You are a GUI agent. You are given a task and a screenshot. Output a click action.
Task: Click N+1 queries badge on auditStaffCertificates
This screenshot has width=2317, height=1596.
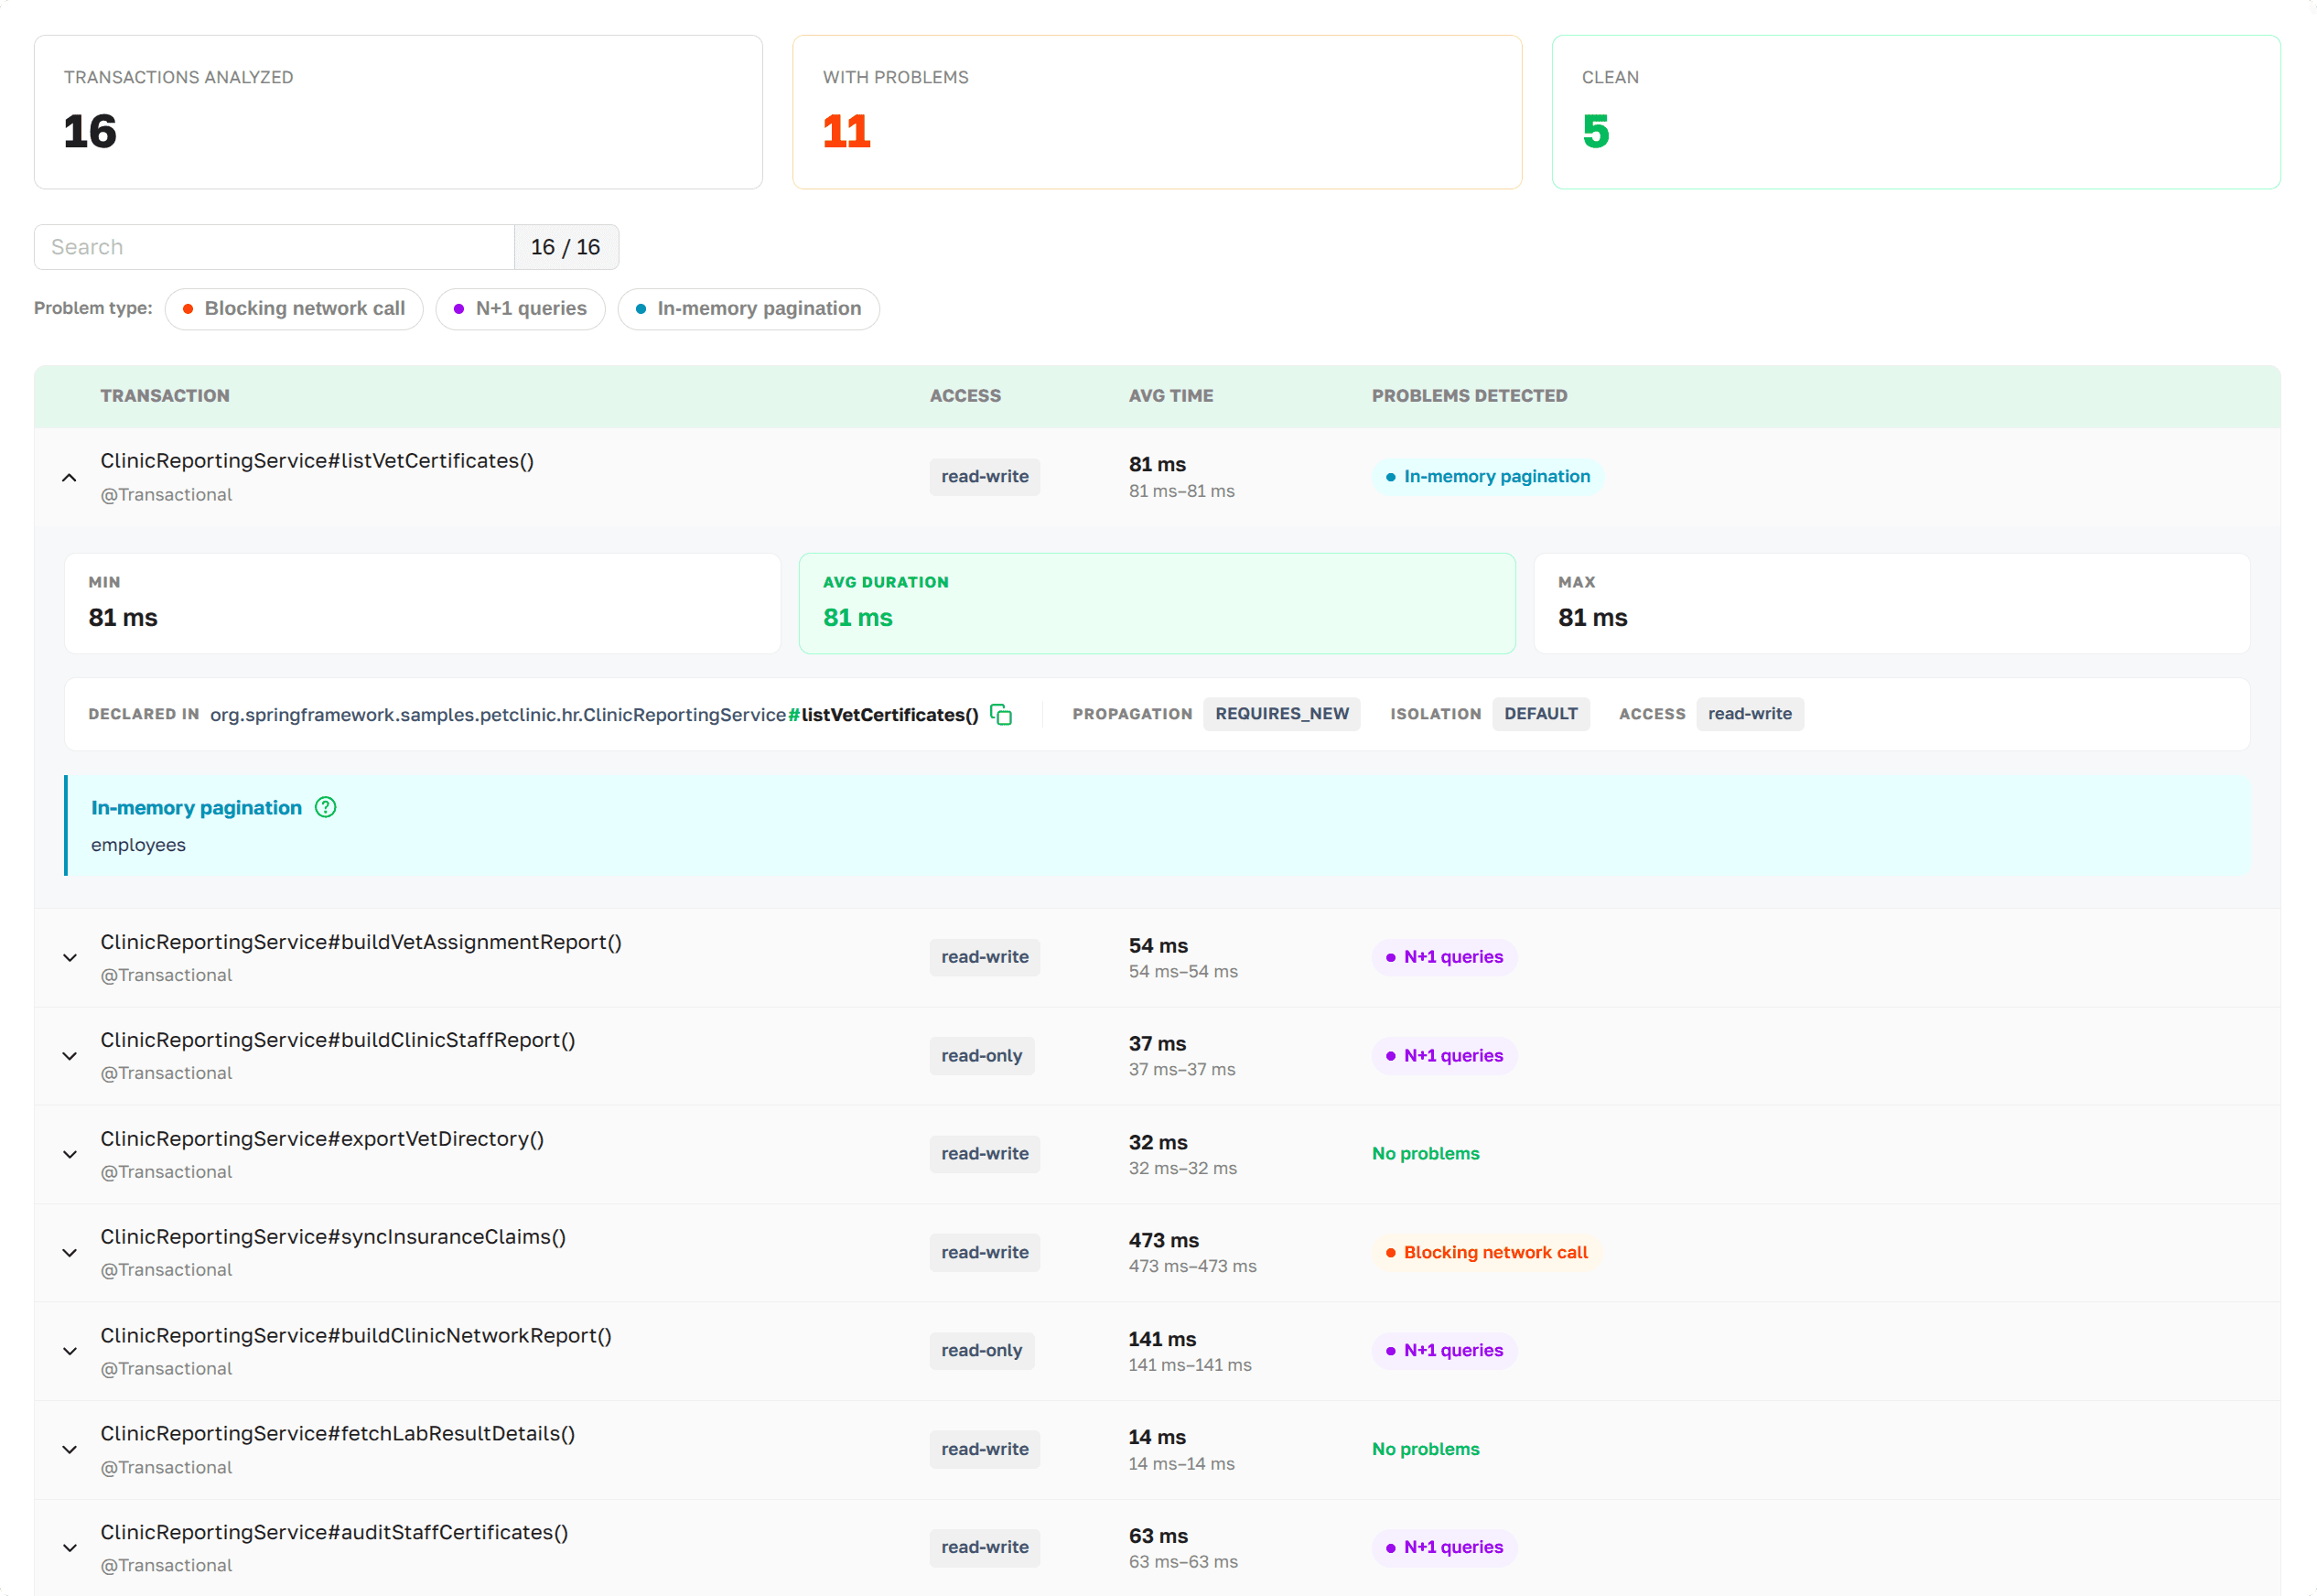coord(1444,1547)
